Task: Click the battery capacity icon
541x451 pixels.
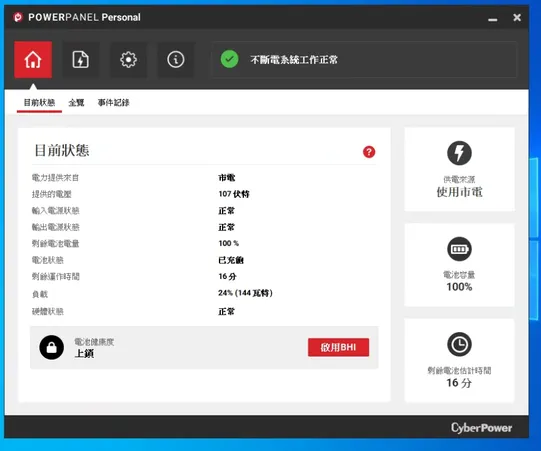Action: (459, 249)
